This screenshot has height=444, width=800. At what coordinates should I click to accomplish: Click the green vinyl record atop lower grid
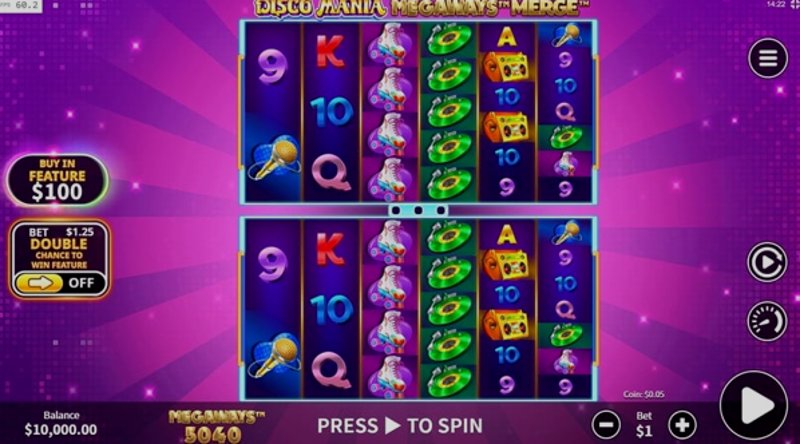pos(447,237)
